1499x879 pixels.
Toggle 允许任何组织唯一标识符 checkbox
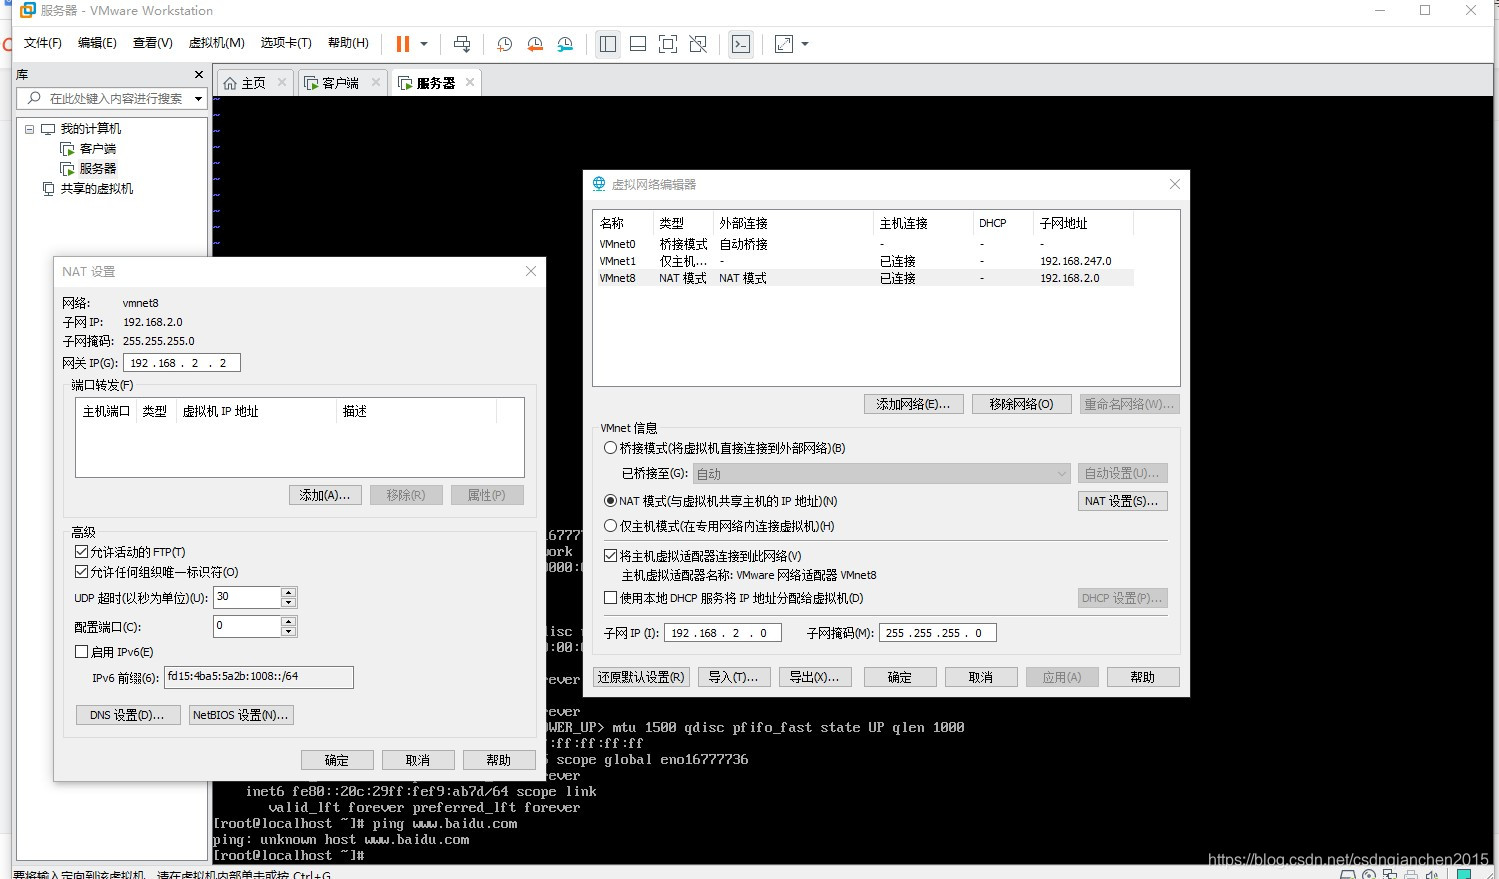(82, 572)
